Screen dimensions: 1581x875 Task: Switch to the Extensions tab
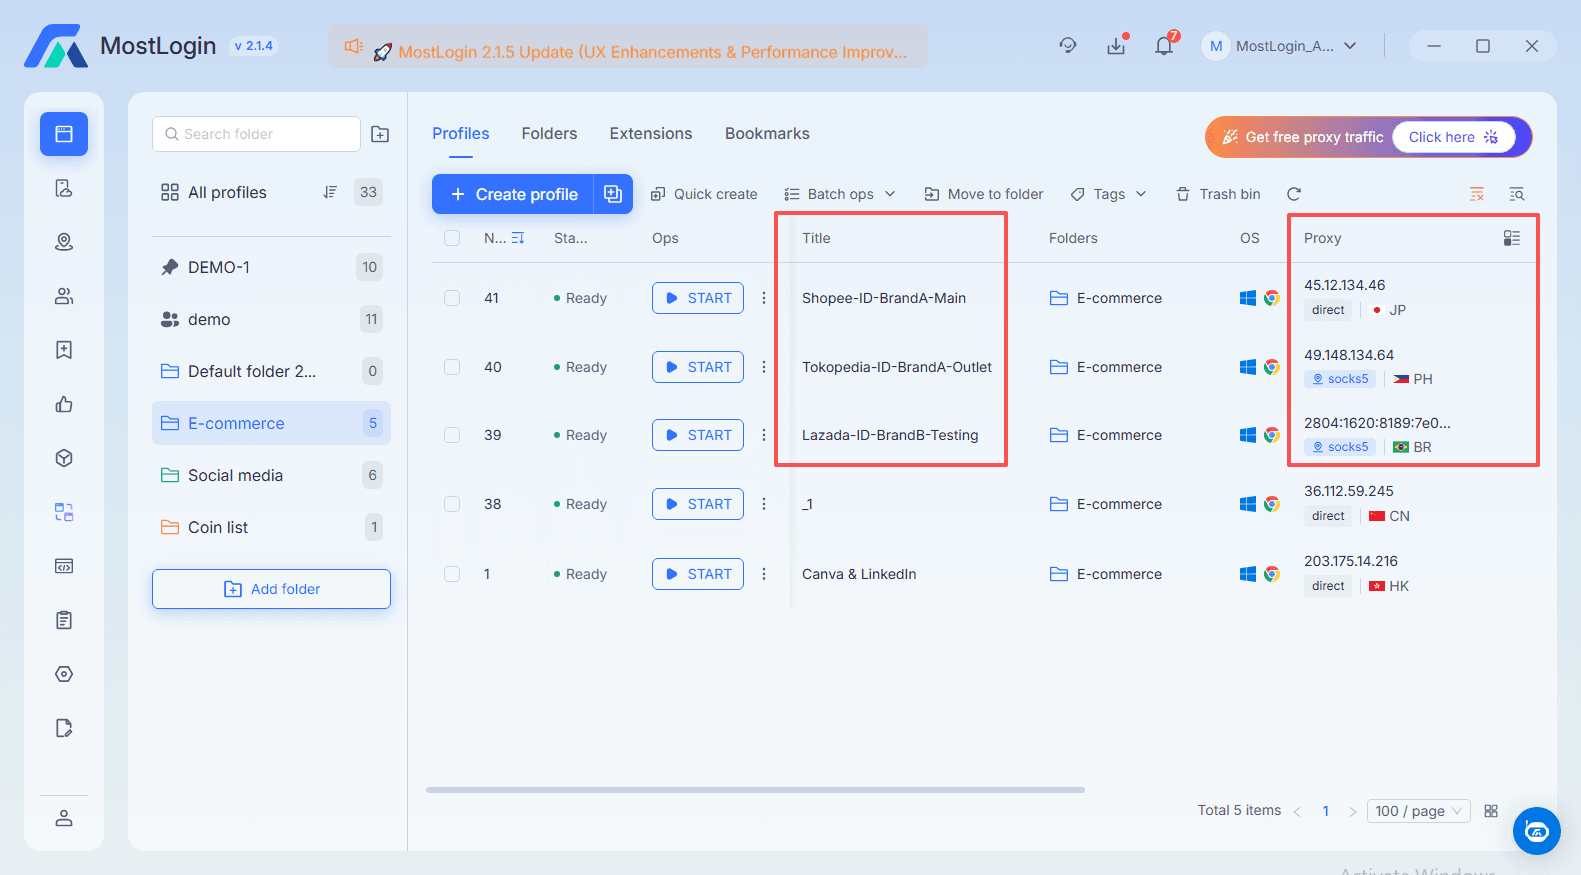click(x=651, y=134)
